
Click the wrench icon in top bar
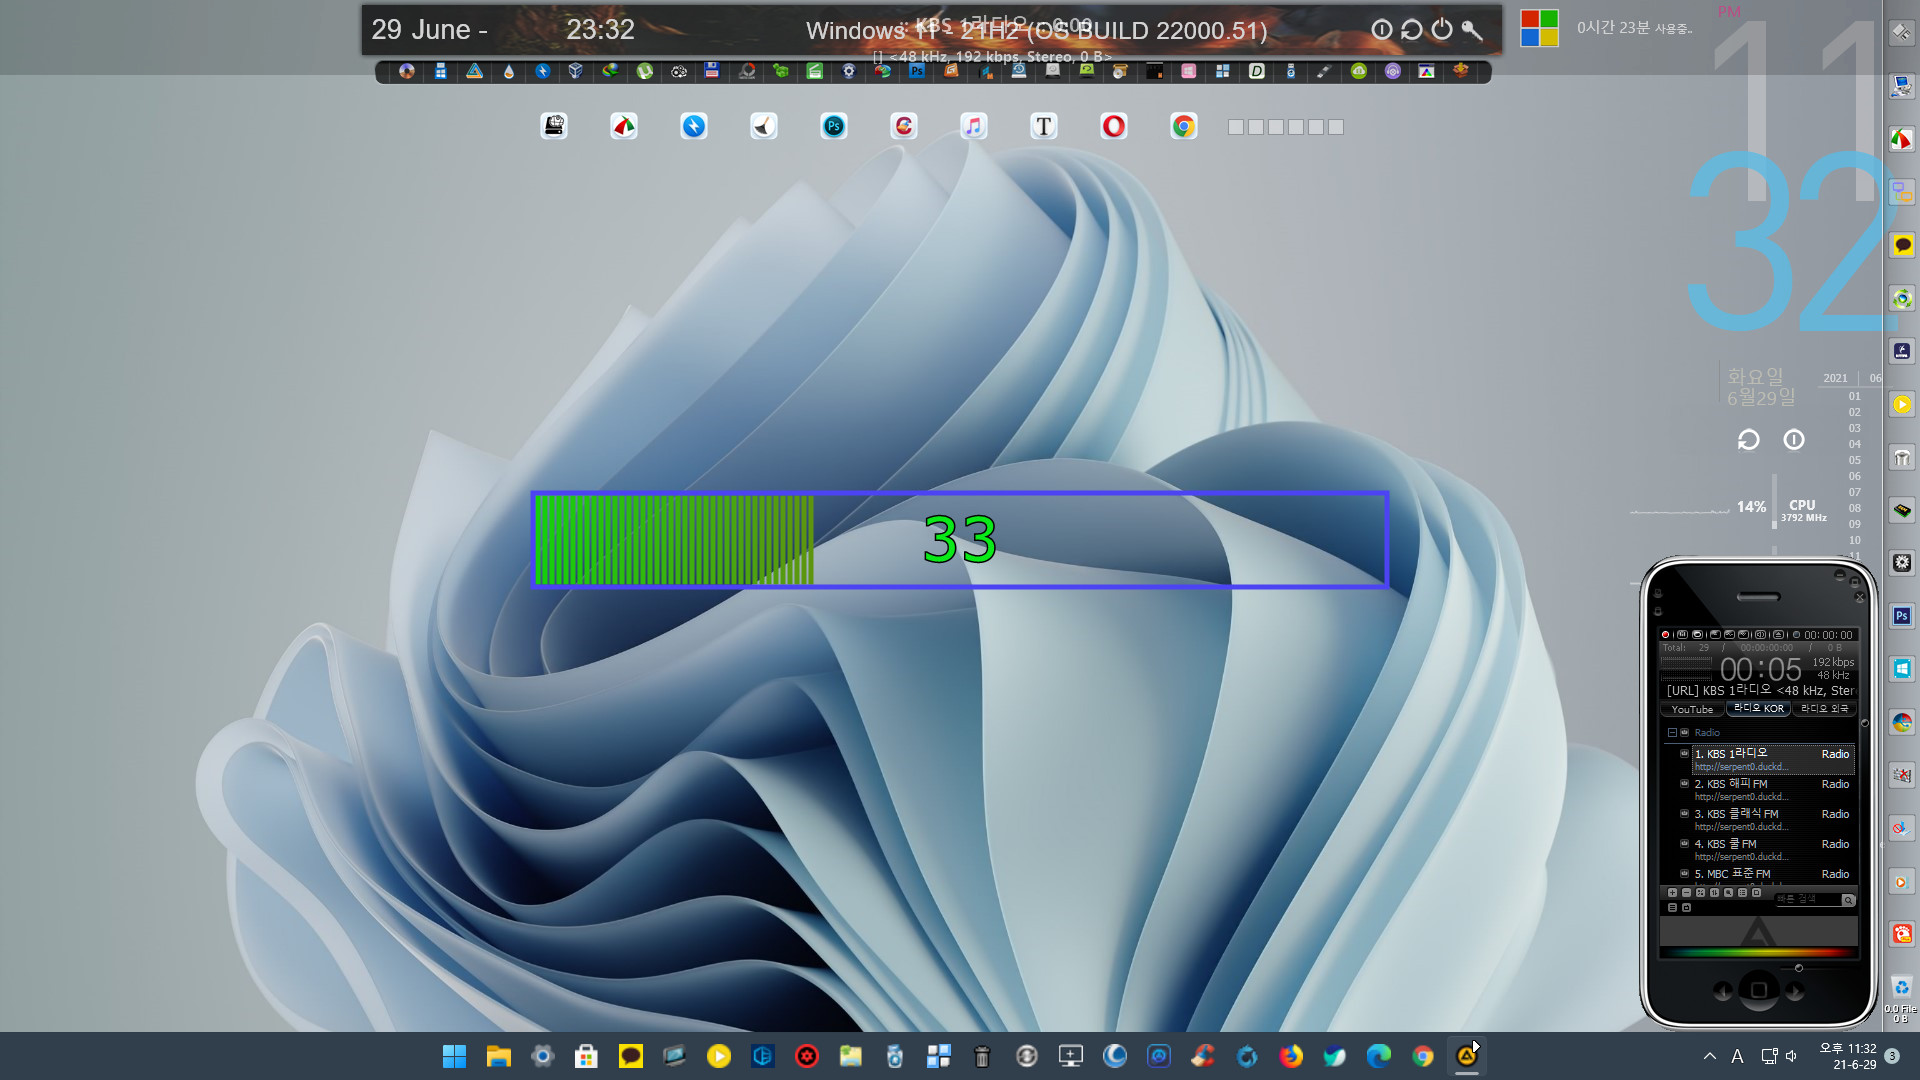pos(1471,30)
